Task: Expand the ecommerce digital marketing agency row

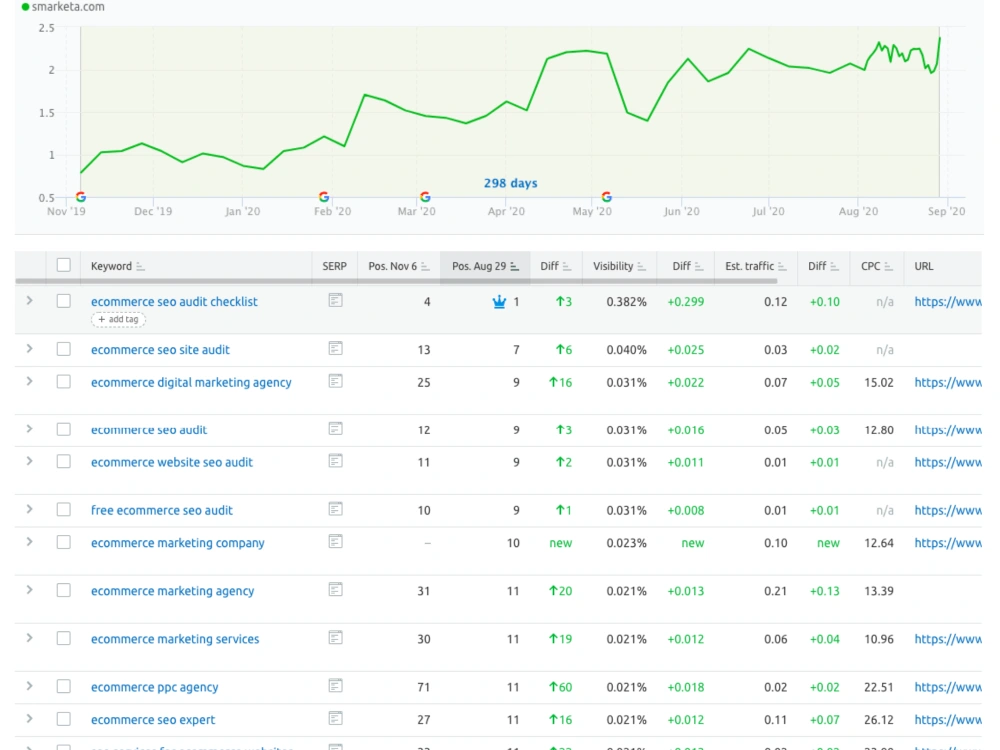Action: coord(29,381)
